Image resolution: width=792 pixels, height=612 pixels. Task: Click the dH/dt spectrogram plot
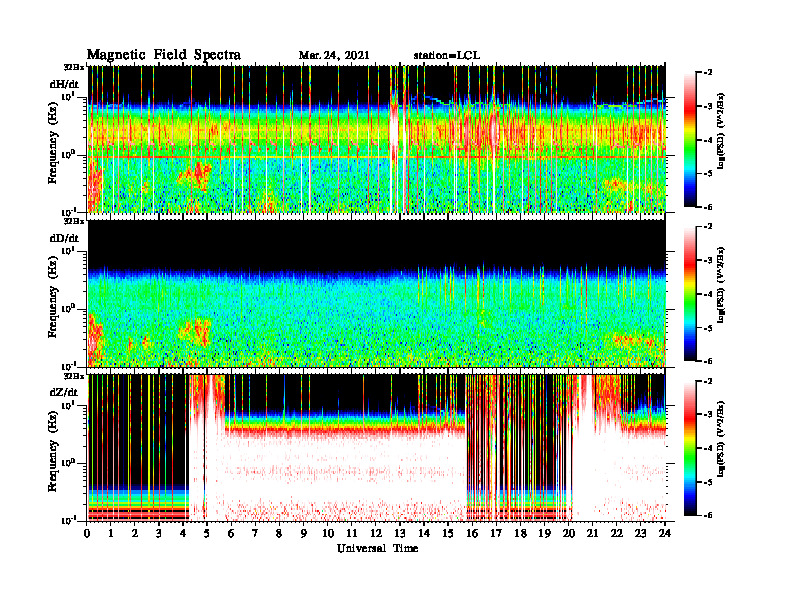pos(377,138)
